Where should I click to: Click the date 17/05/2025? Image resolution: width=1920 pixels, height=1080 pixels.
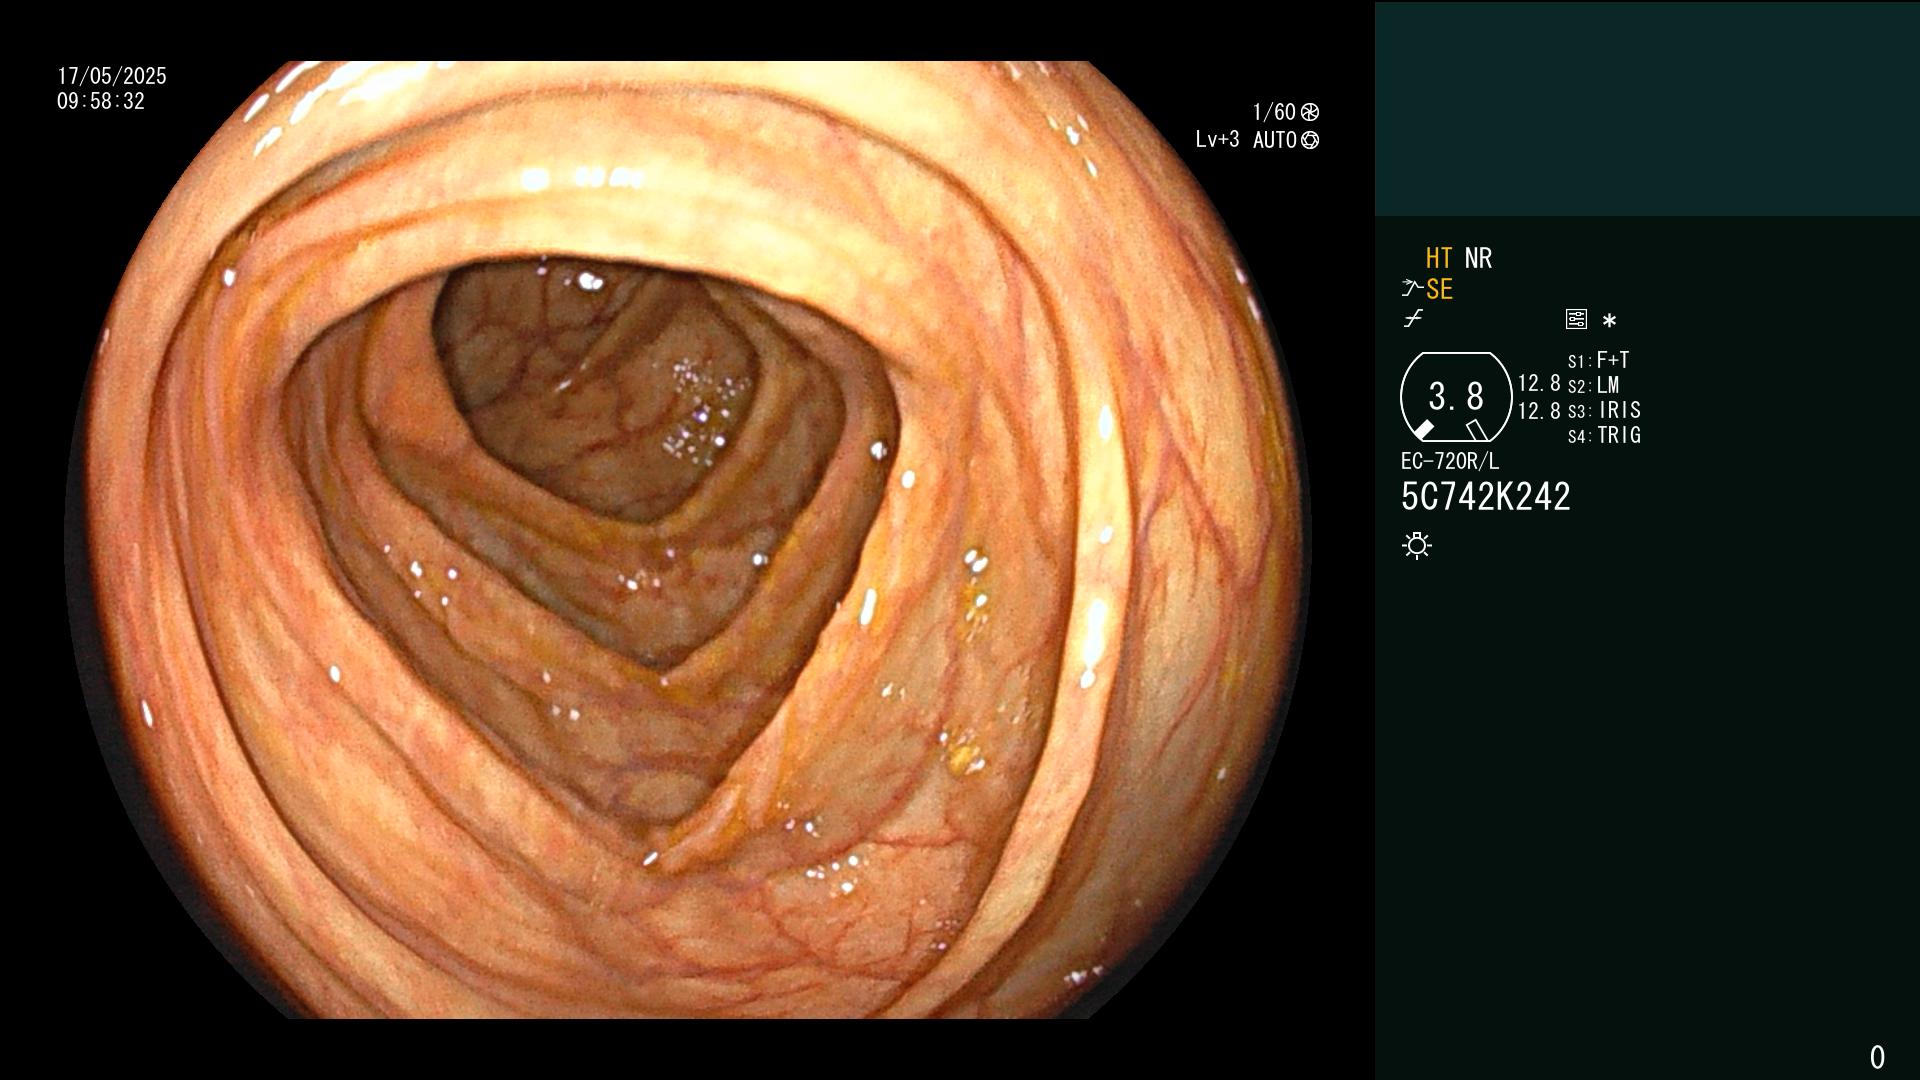112,76
